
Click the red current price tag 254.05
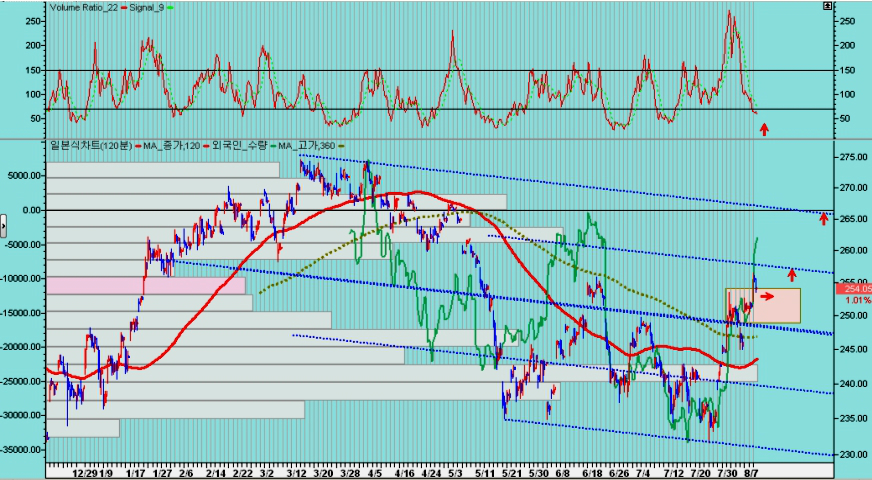tap(854, 288)
